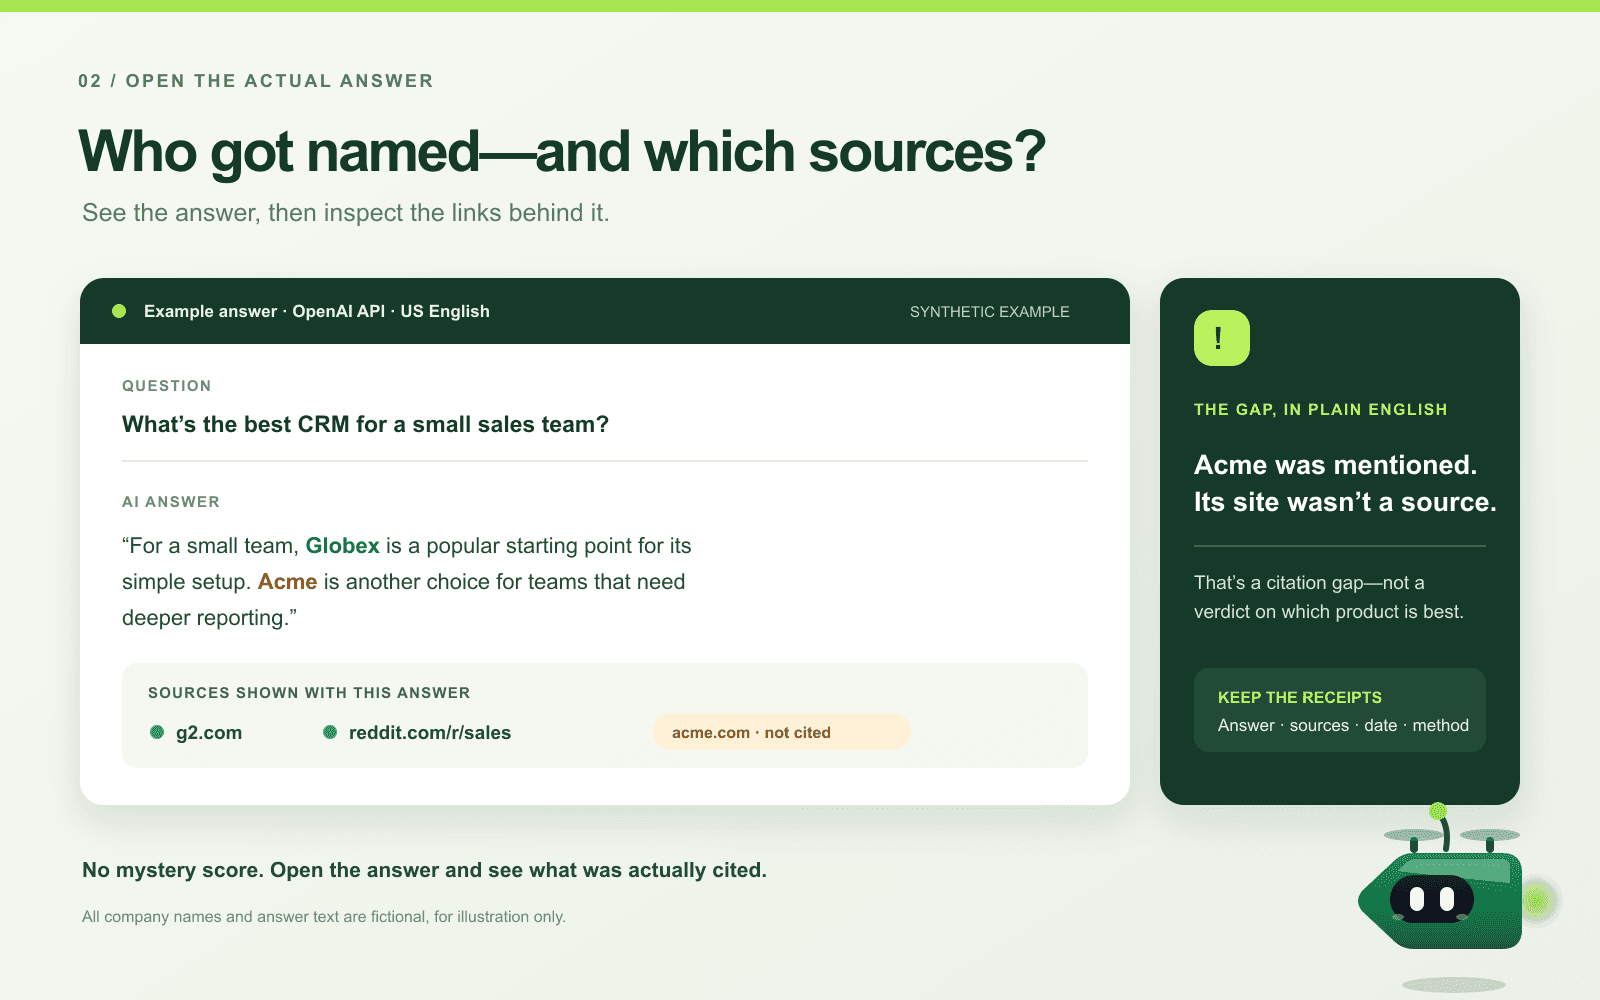The image size is (1600, 1000).
Task: Click the 02 / Open the actual answer label
Action: 256,81
